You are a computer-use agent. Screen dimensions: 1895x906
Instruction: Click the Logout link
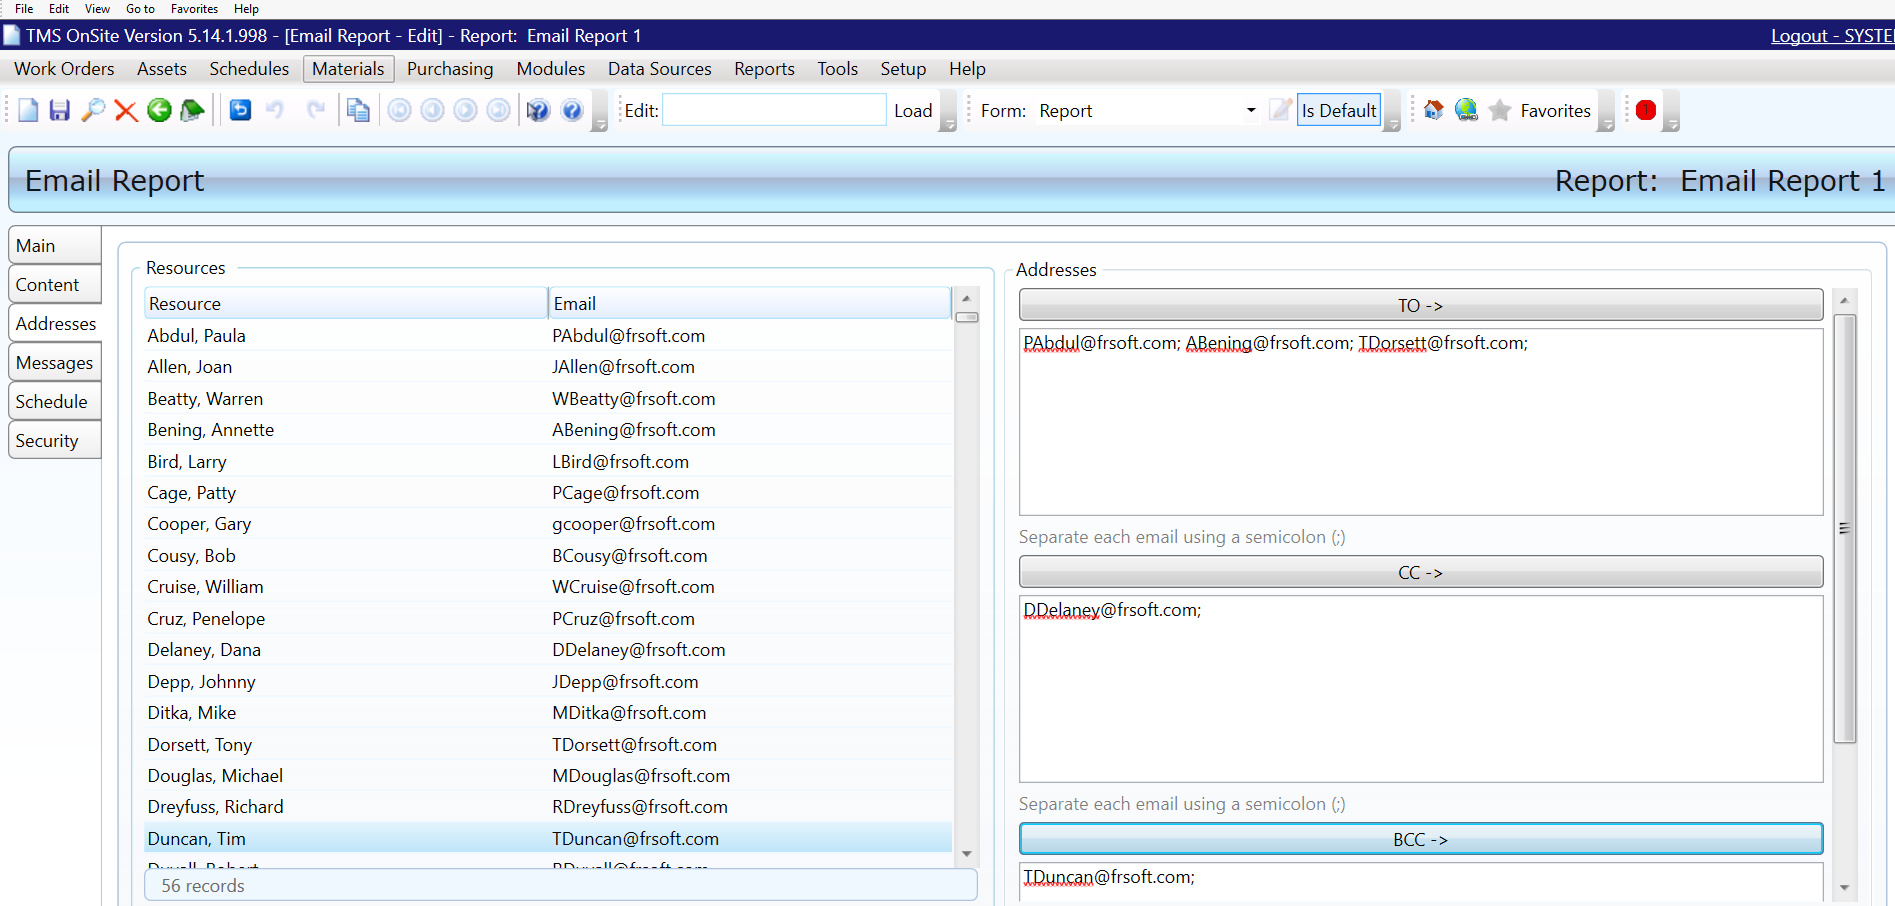pyautogui.click(x=1832, y=36)
